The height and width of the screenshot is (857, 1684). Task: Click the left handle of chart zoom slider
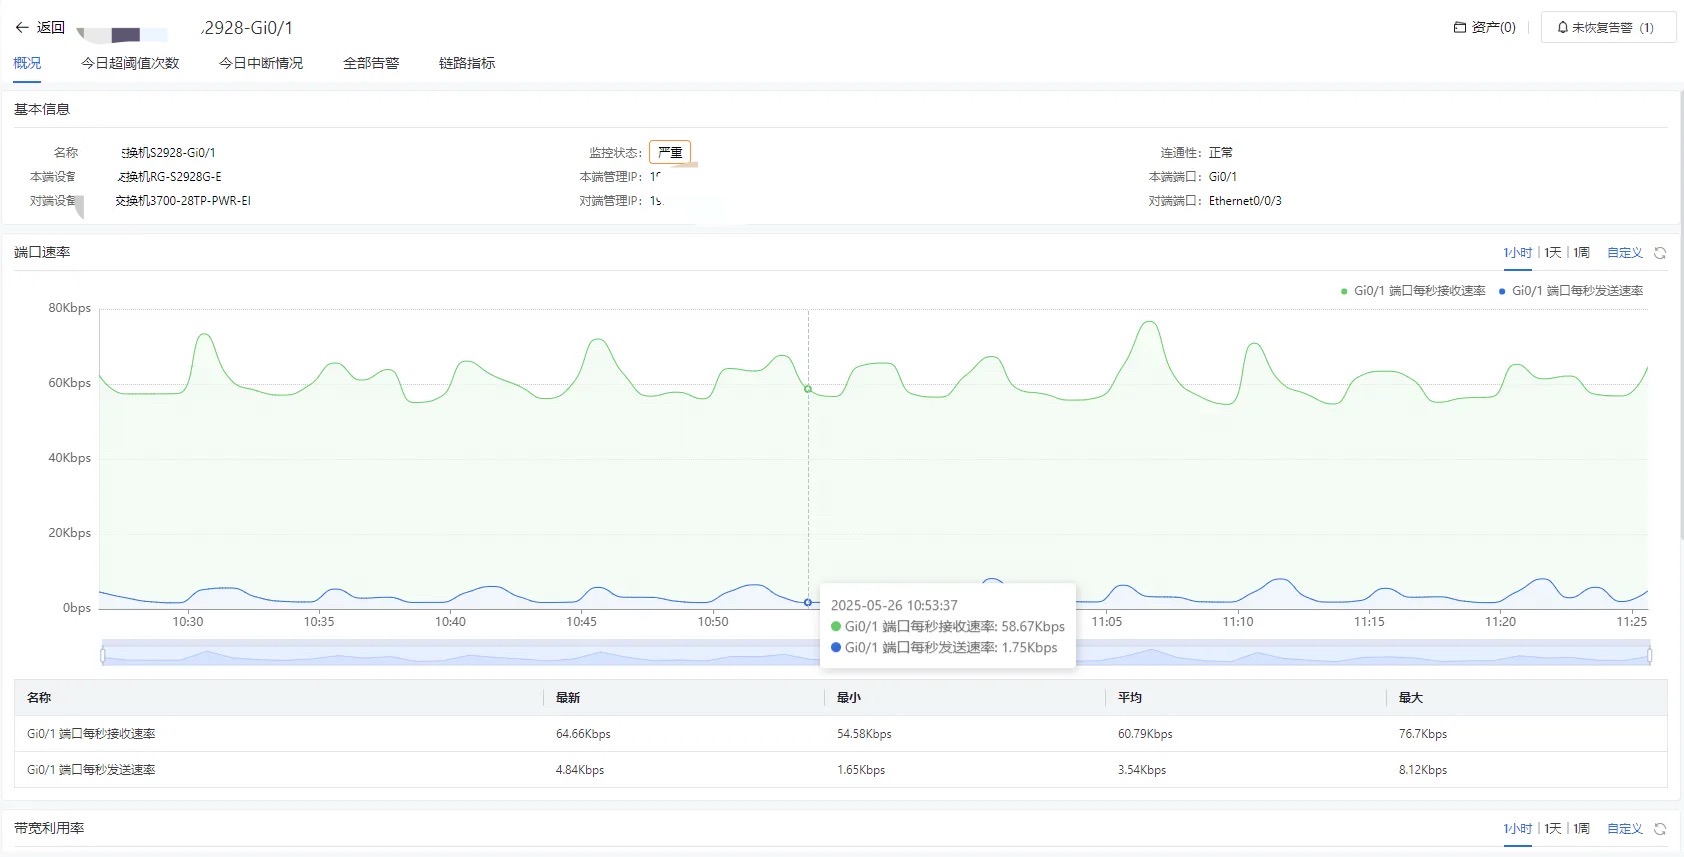point(102,655)
